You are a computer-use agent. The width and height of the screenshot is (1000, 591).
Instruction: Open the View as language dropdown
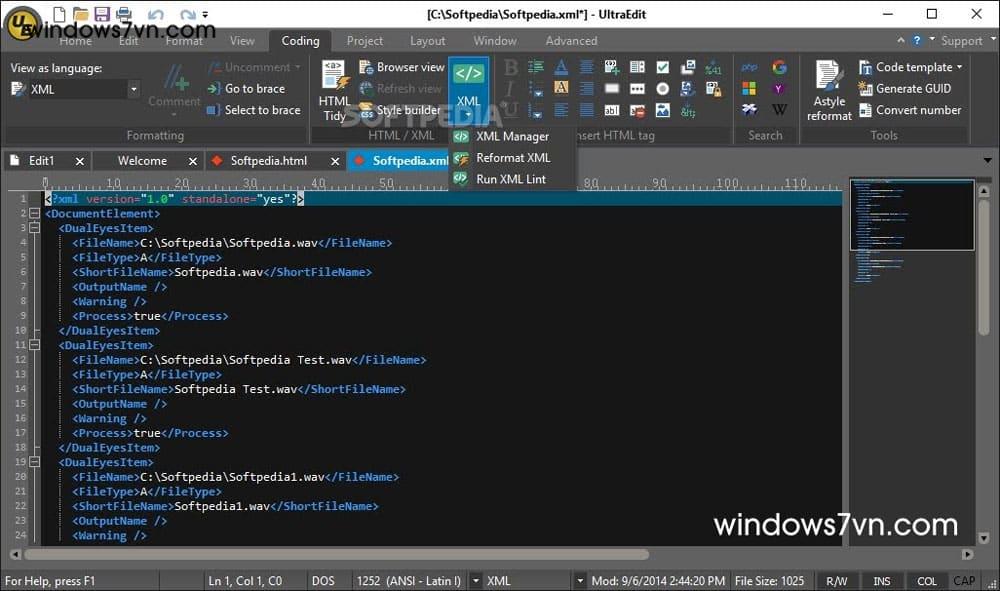click(133, 89)
